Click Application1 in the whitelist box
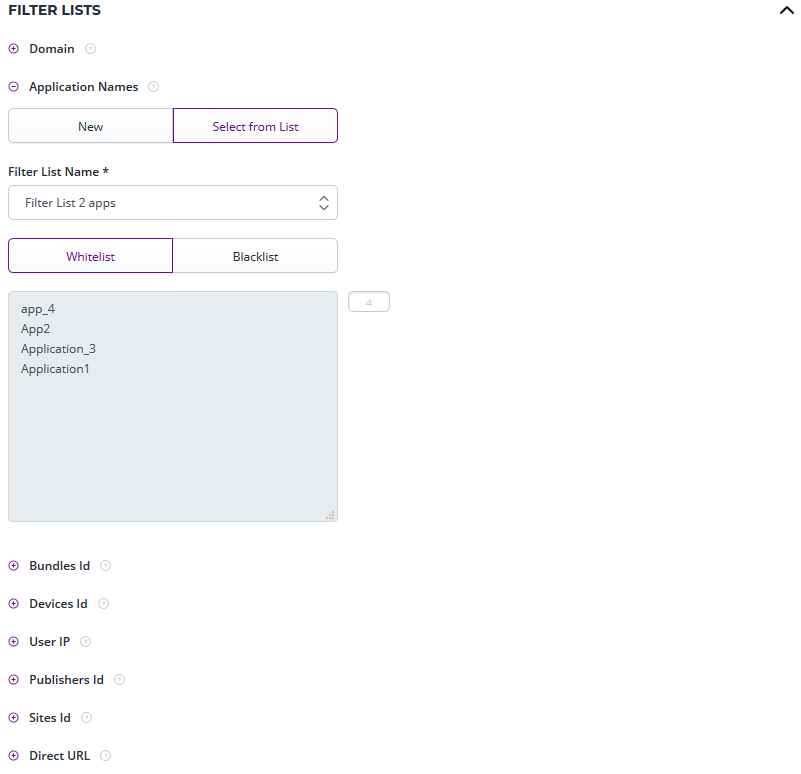 point(55,368)
